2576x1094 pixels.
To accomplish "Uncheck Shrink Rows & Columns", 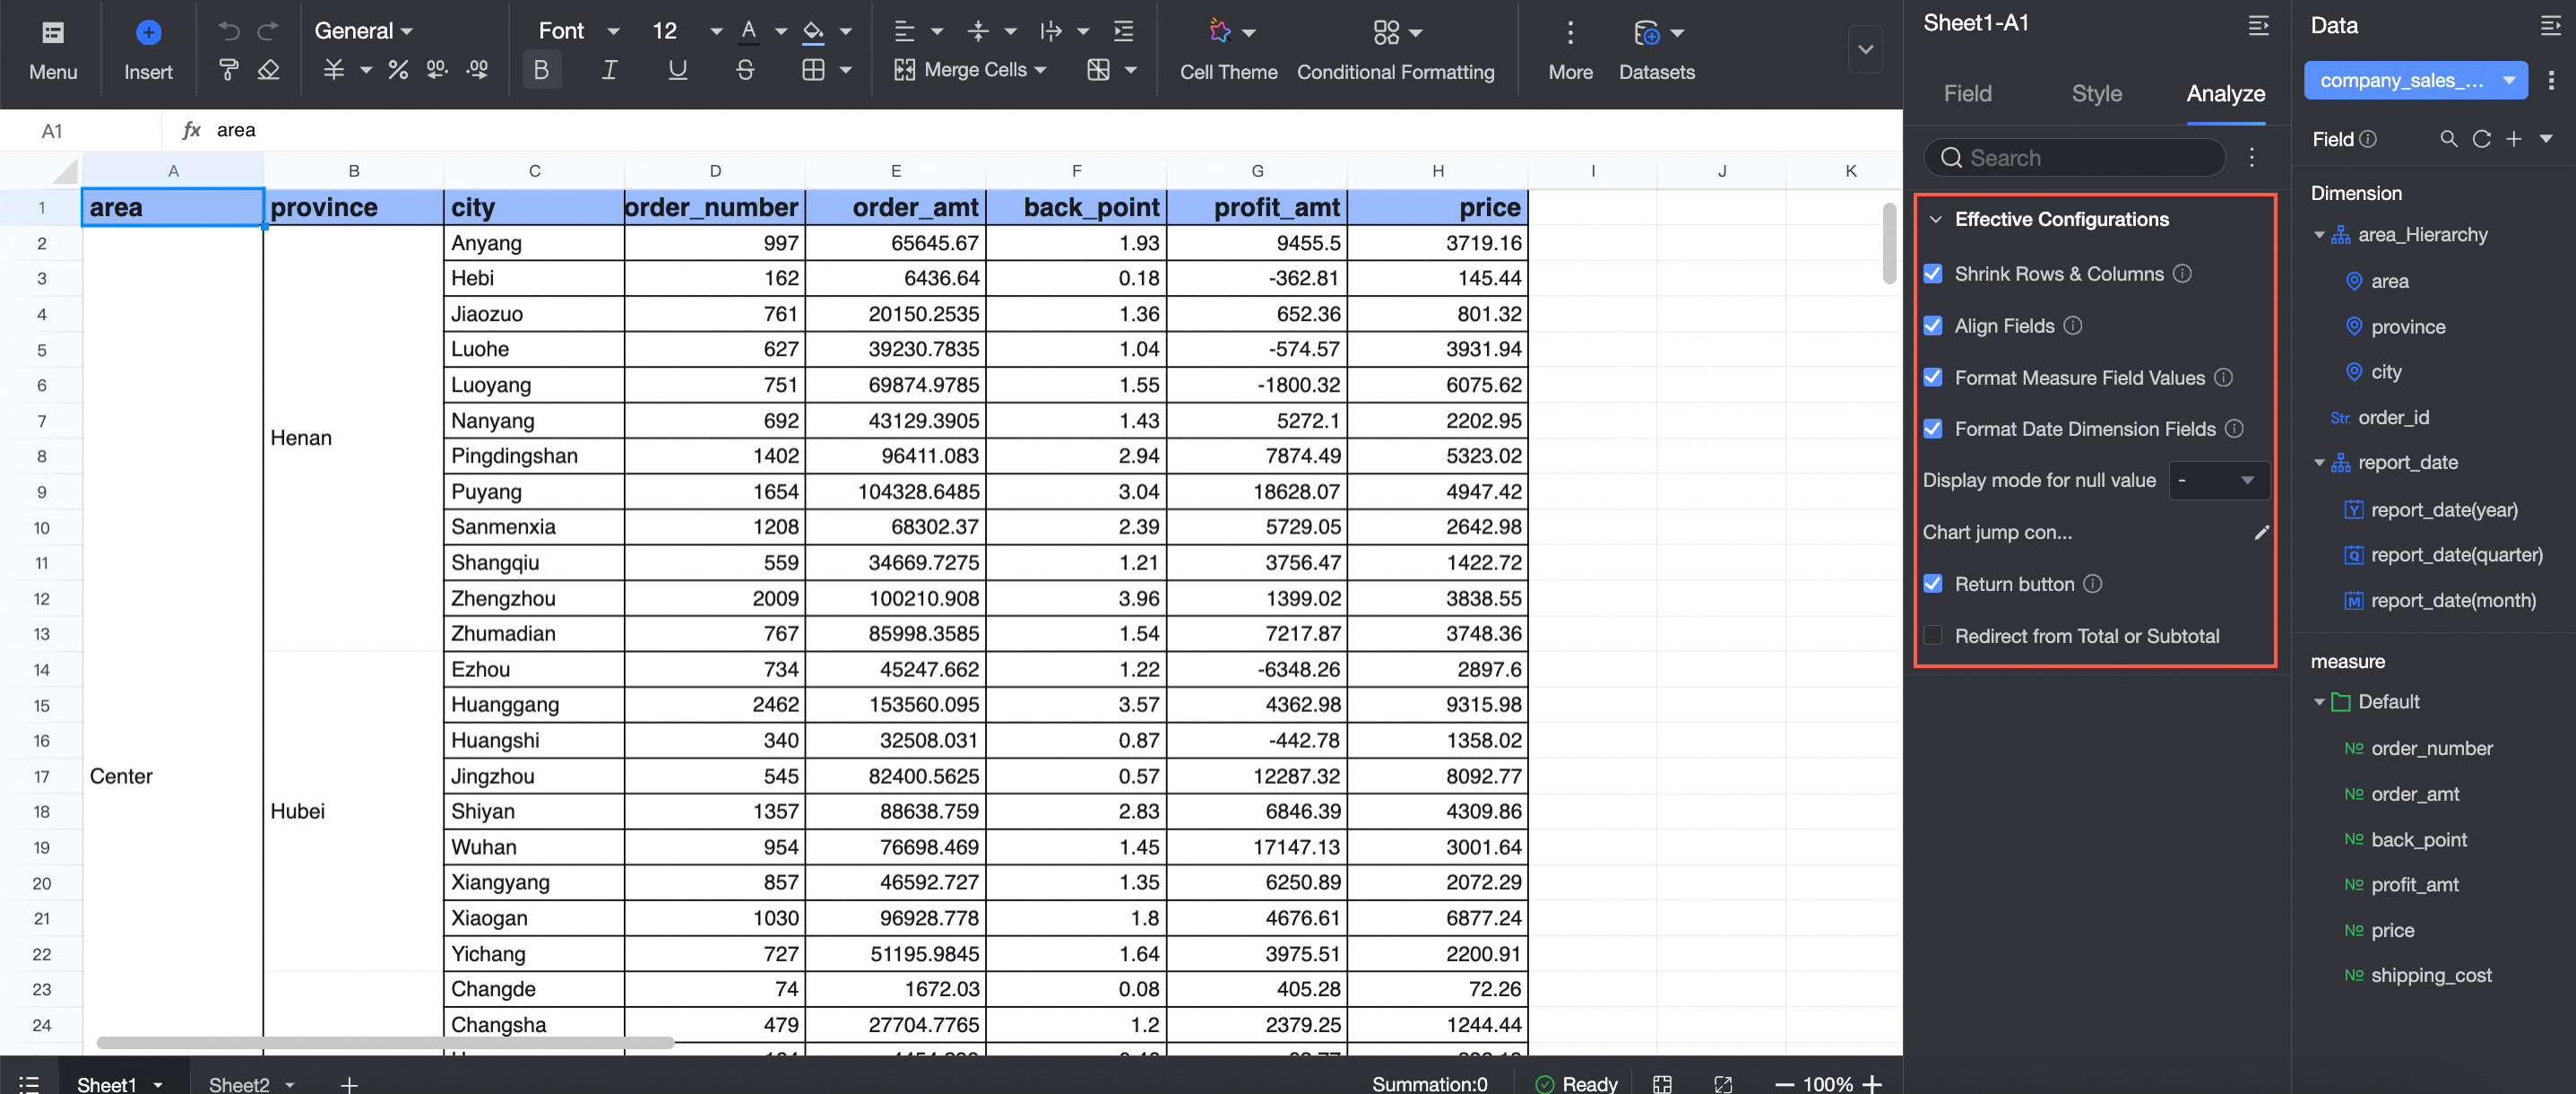I will point(1932,273).
